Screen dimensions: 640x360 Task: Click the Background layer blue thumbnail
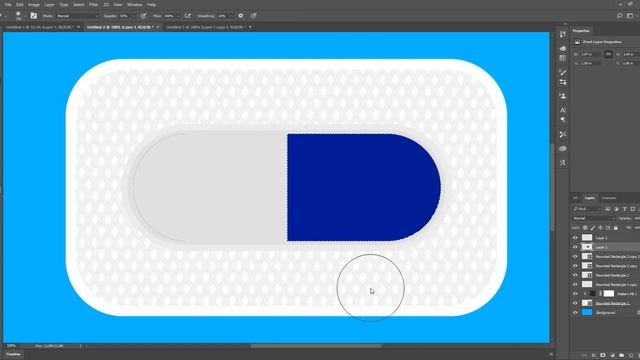587,312
